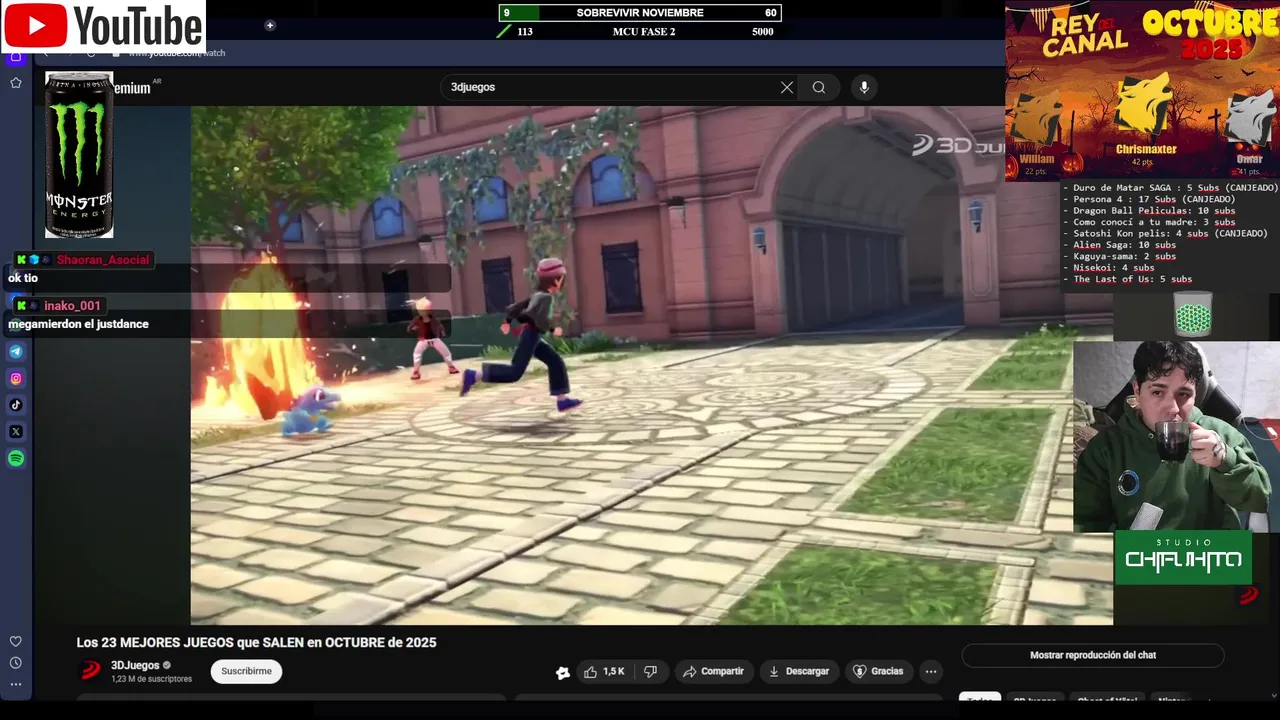The image size is (1280, 720).
Task: Open the three-dot sidebar options
Action: click(16, 685)
